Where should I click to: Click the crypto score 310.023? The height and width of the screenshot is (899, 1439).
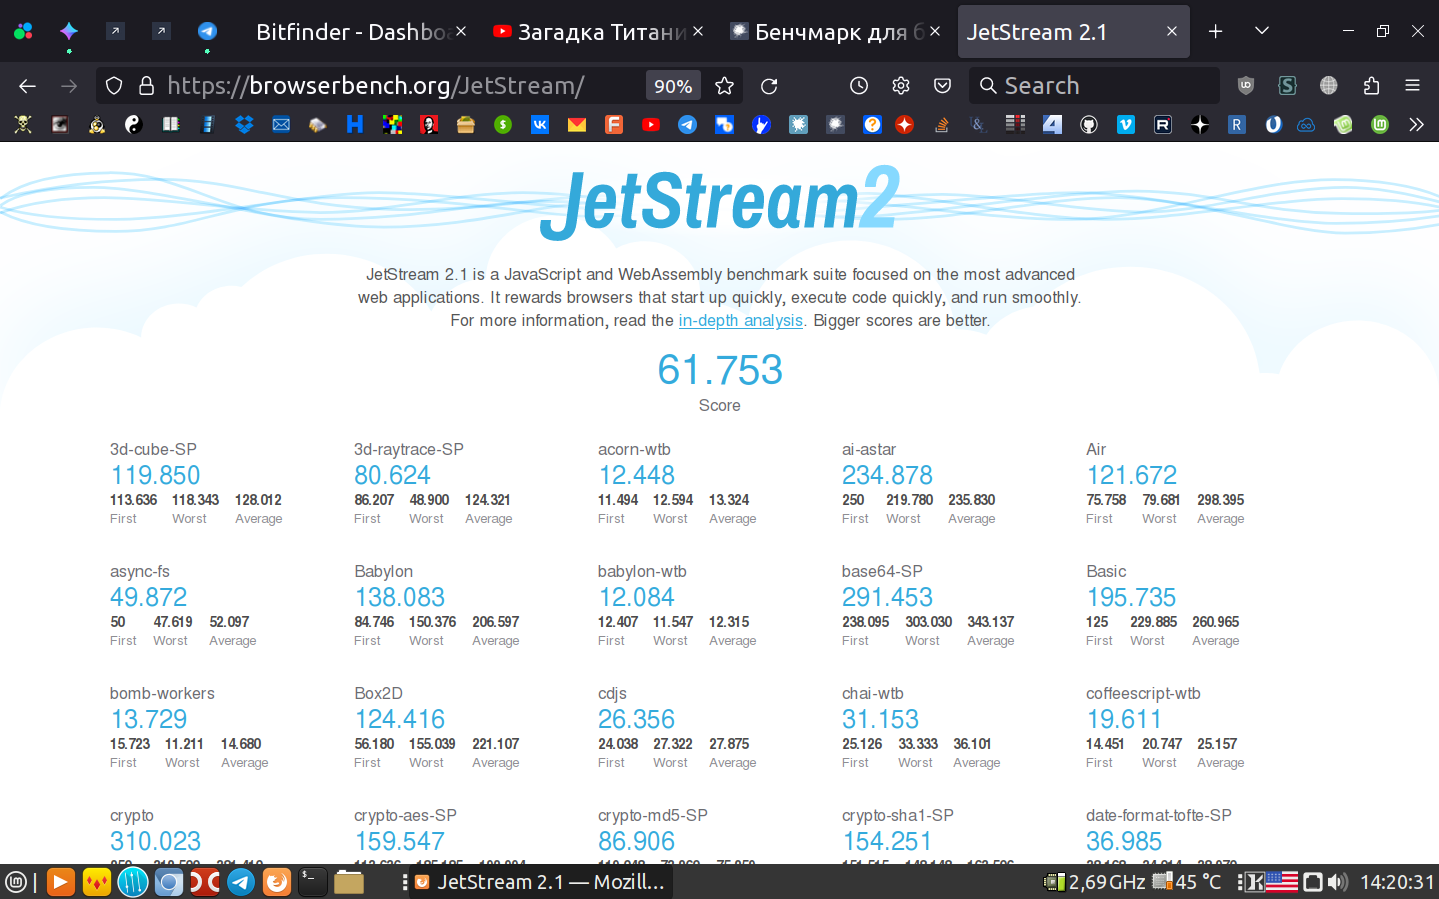pyautogui.click(x=155, y=841)
